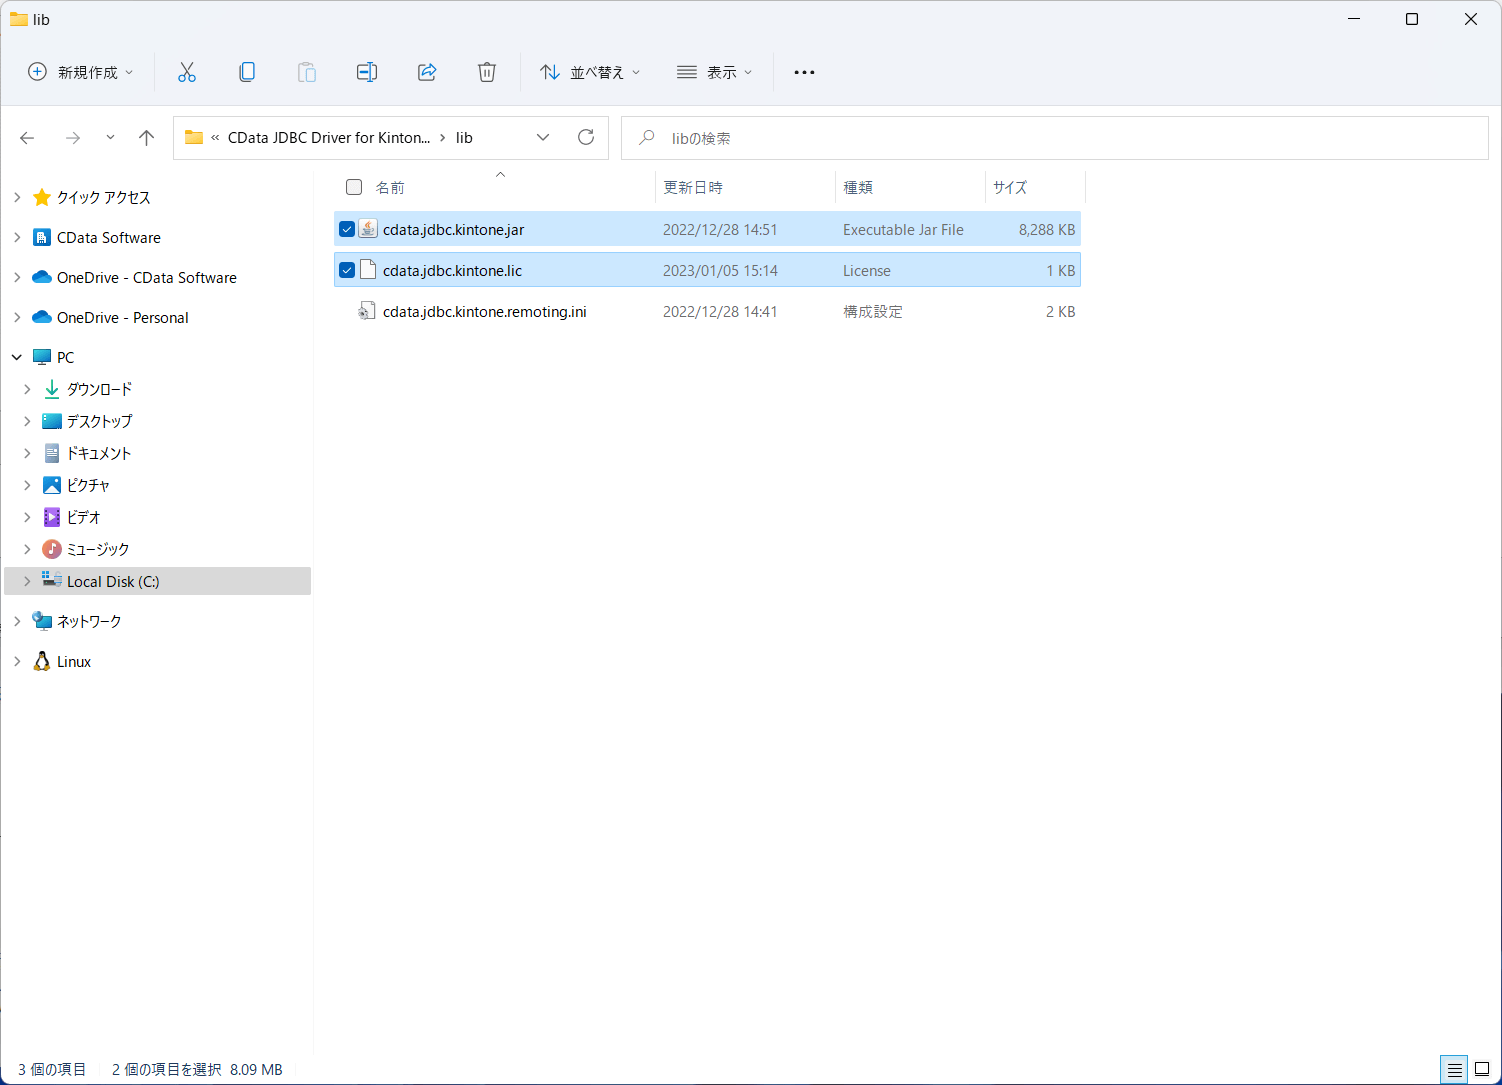
Task: Click the ピクチャ pictures icon
Action: tap(52, 485)
